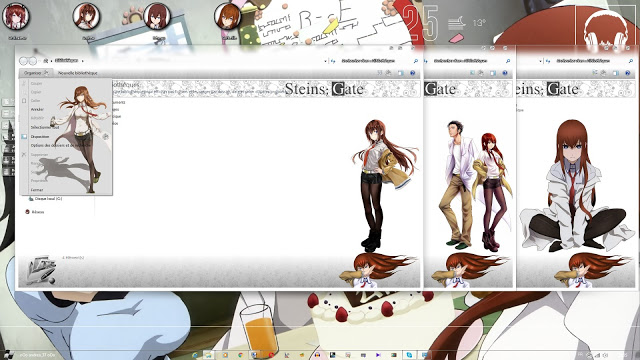The width and height of the screenshot is (640, 360).
Task: Click the volume icon in the system tray
Action: point(606,356)
